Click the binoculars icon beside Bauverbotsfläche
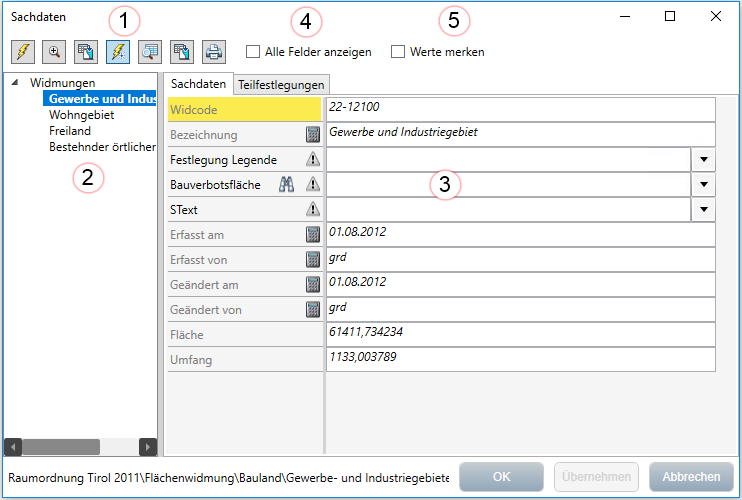This screenshot has height=500, width=742. 287,184
